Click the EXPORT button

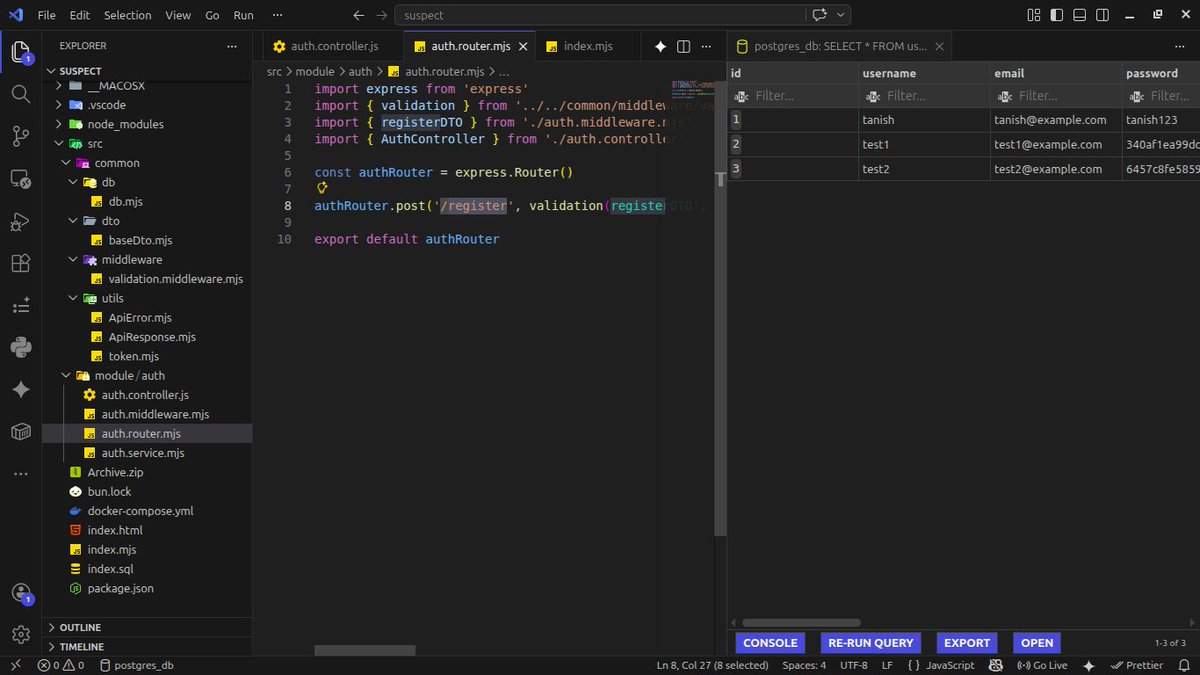point(967,643)
